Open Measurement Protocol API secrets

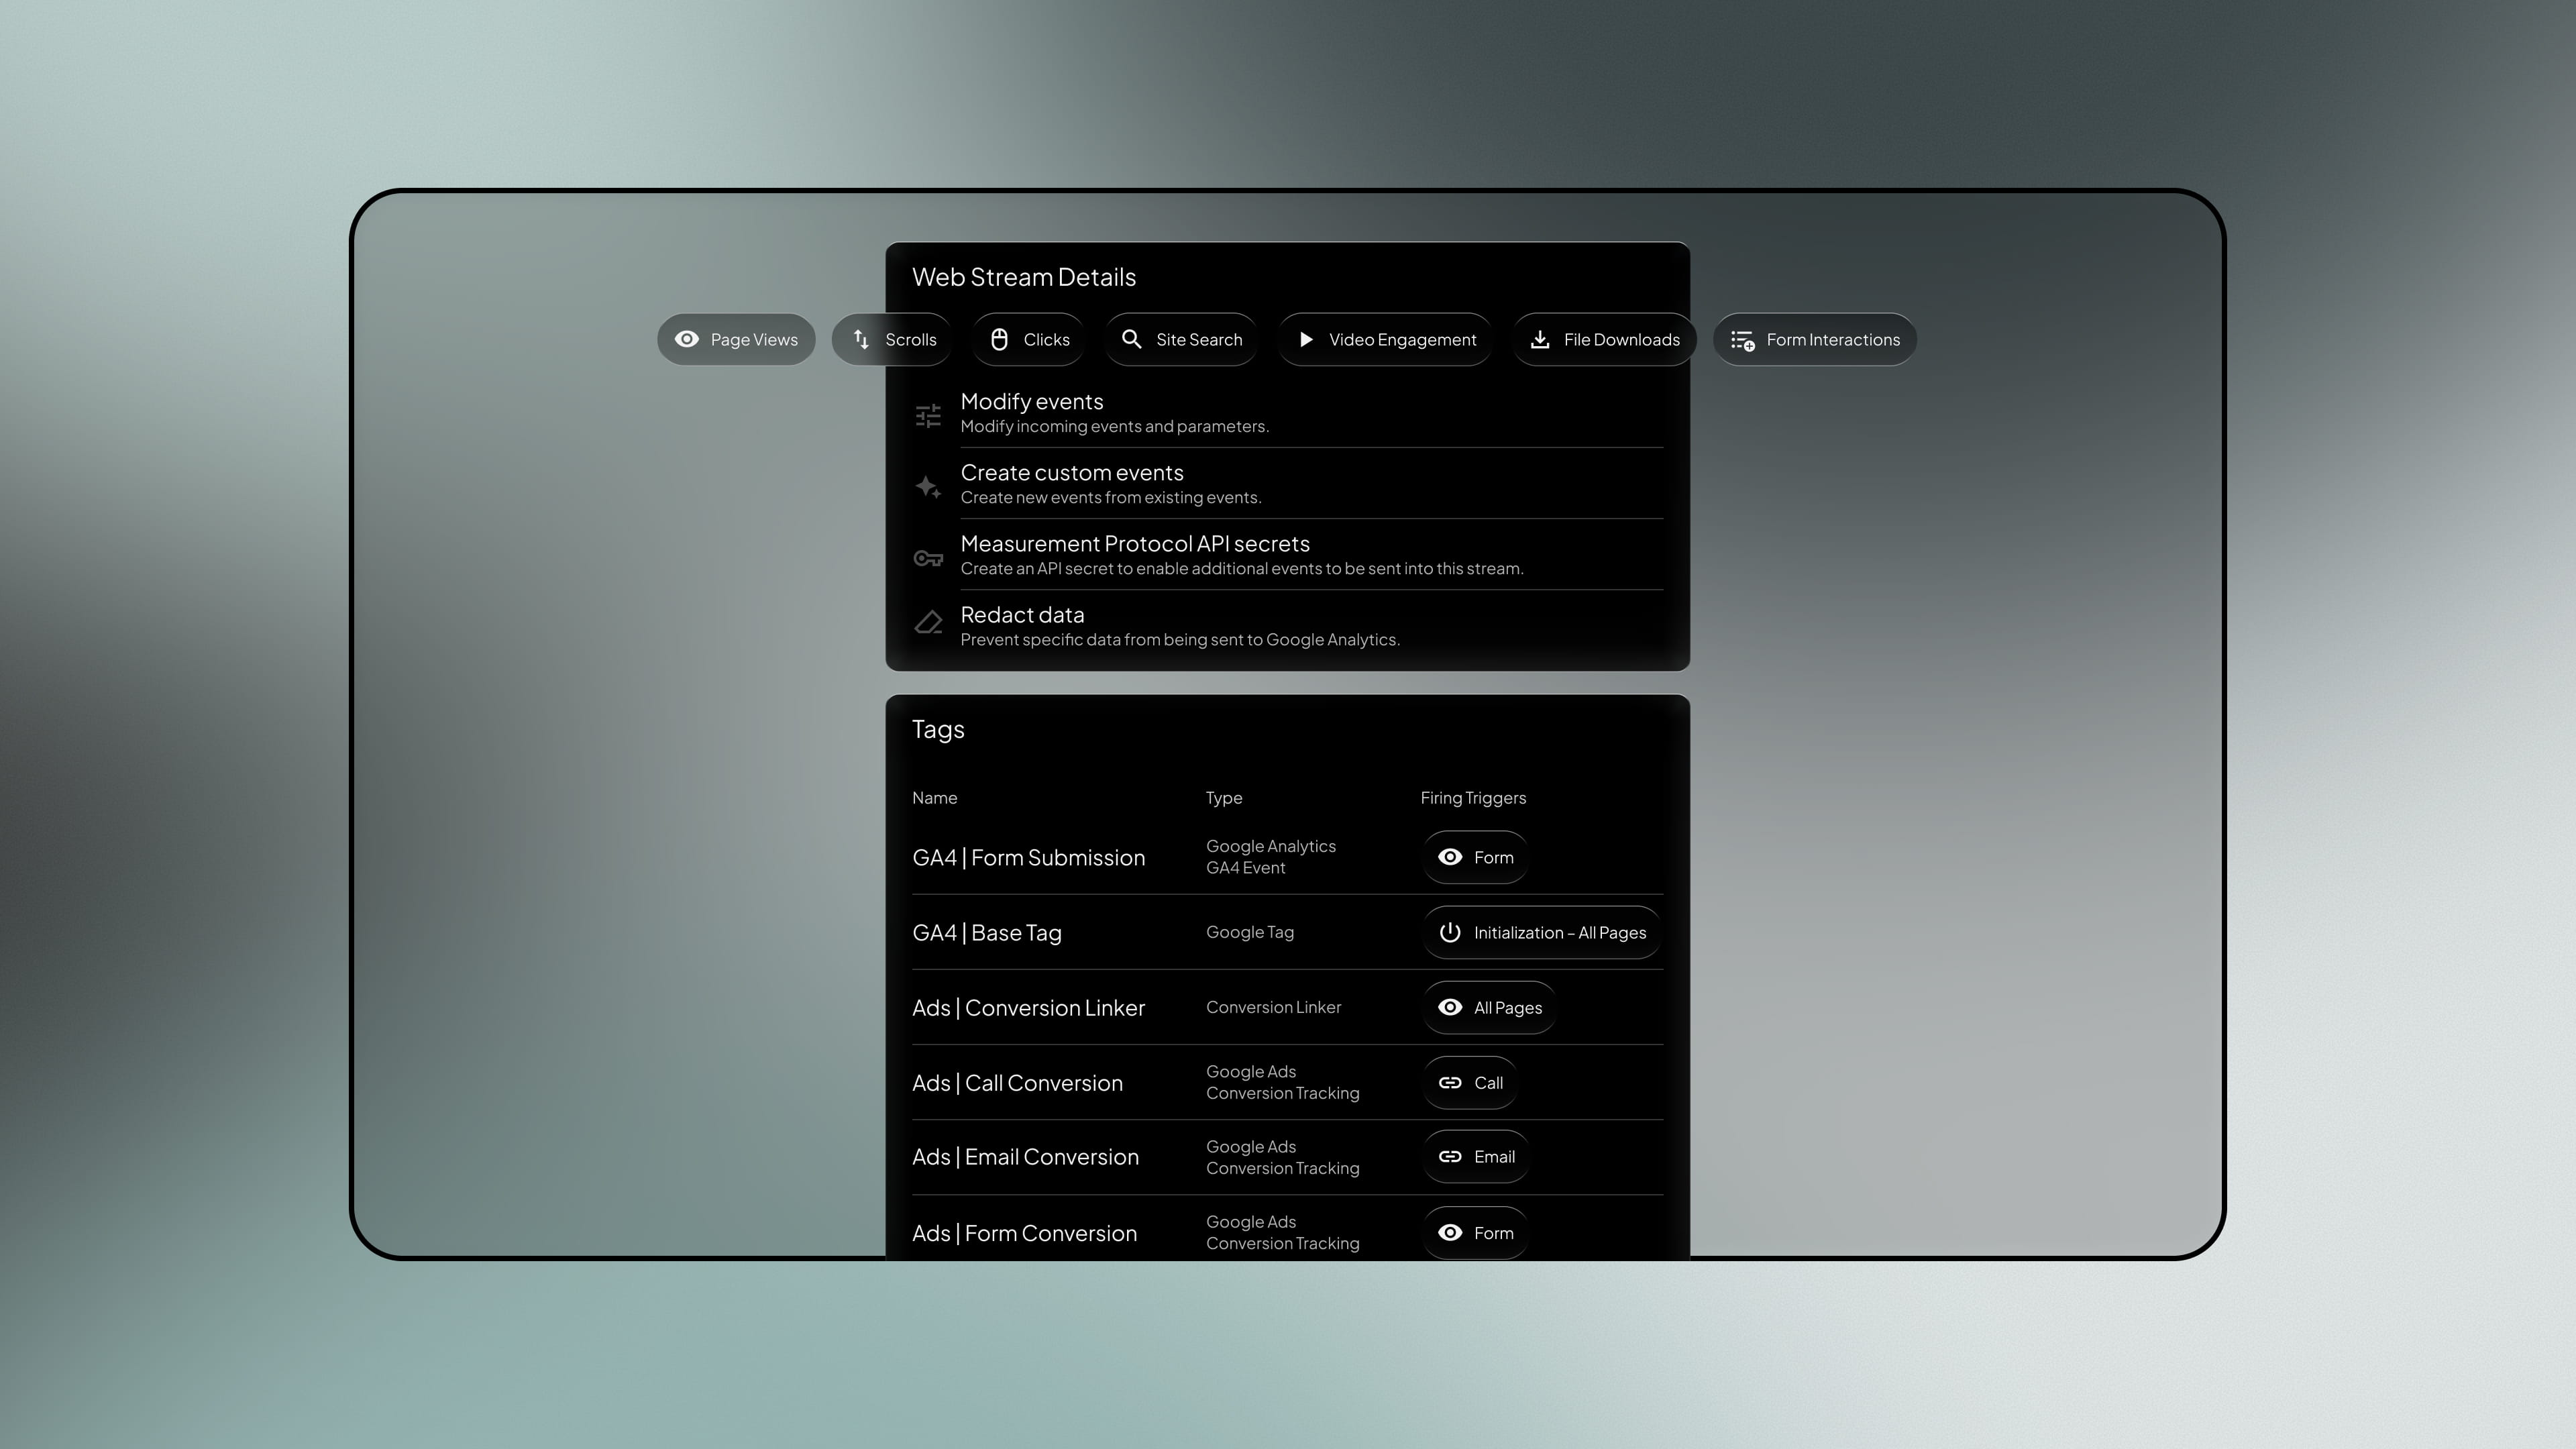pyautogui.click(x=1135, y=544)
